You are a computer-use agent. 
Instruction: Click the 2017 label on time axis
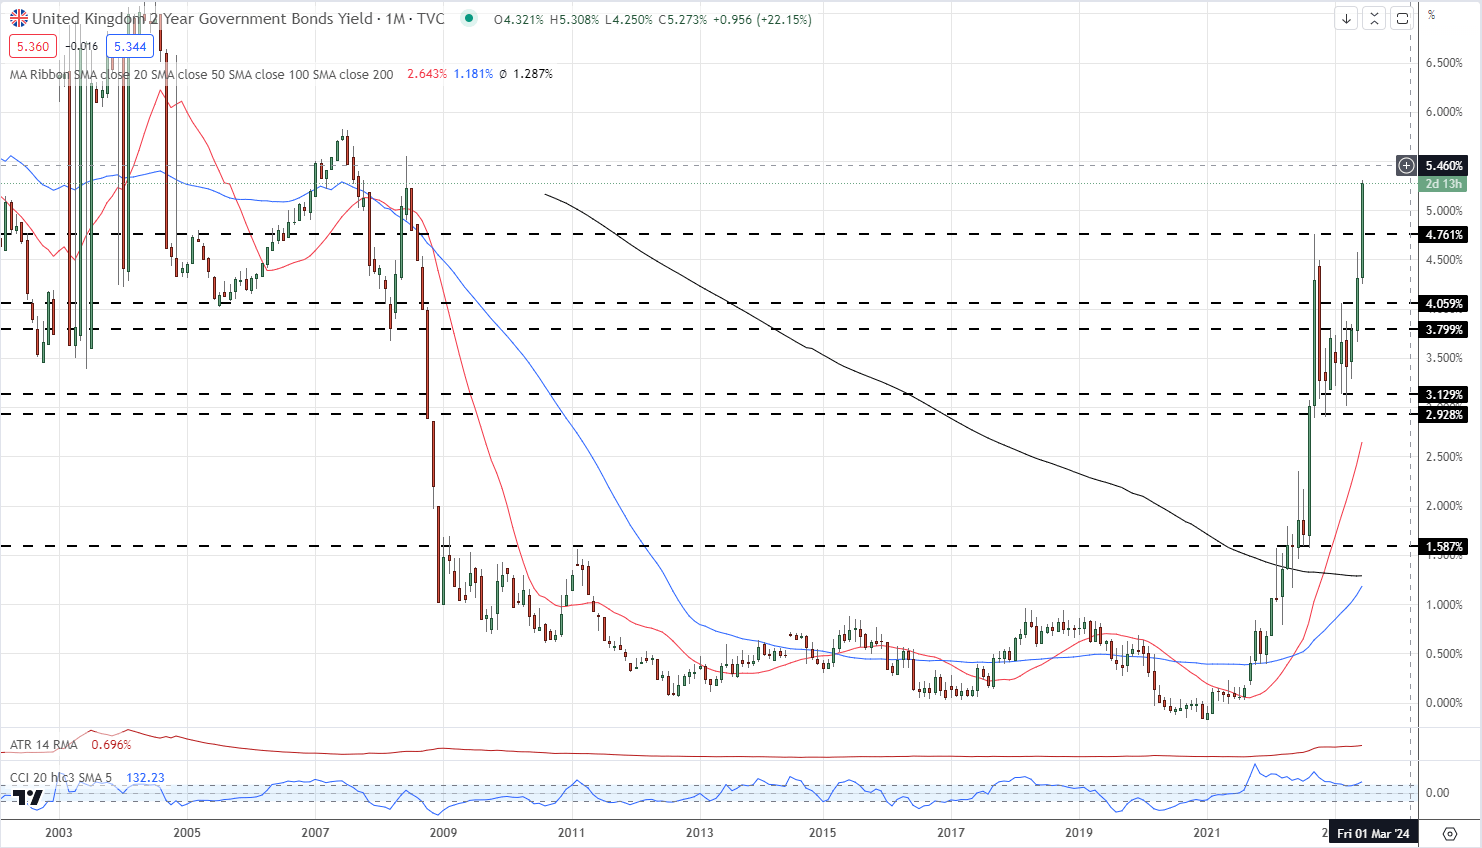pyautogui.click(x=951, y=833)
